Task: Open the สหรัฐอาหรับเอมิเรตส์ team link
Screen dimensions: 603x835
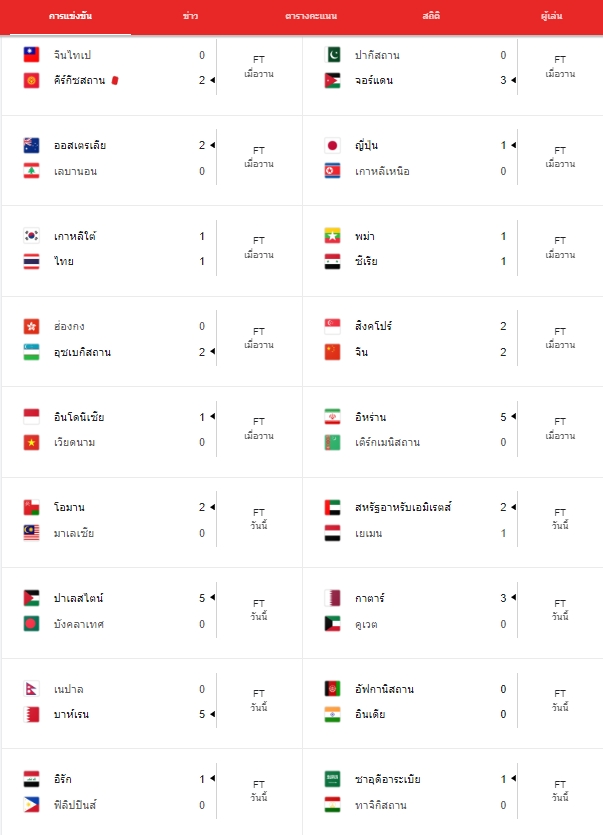Action: point(403,507)
